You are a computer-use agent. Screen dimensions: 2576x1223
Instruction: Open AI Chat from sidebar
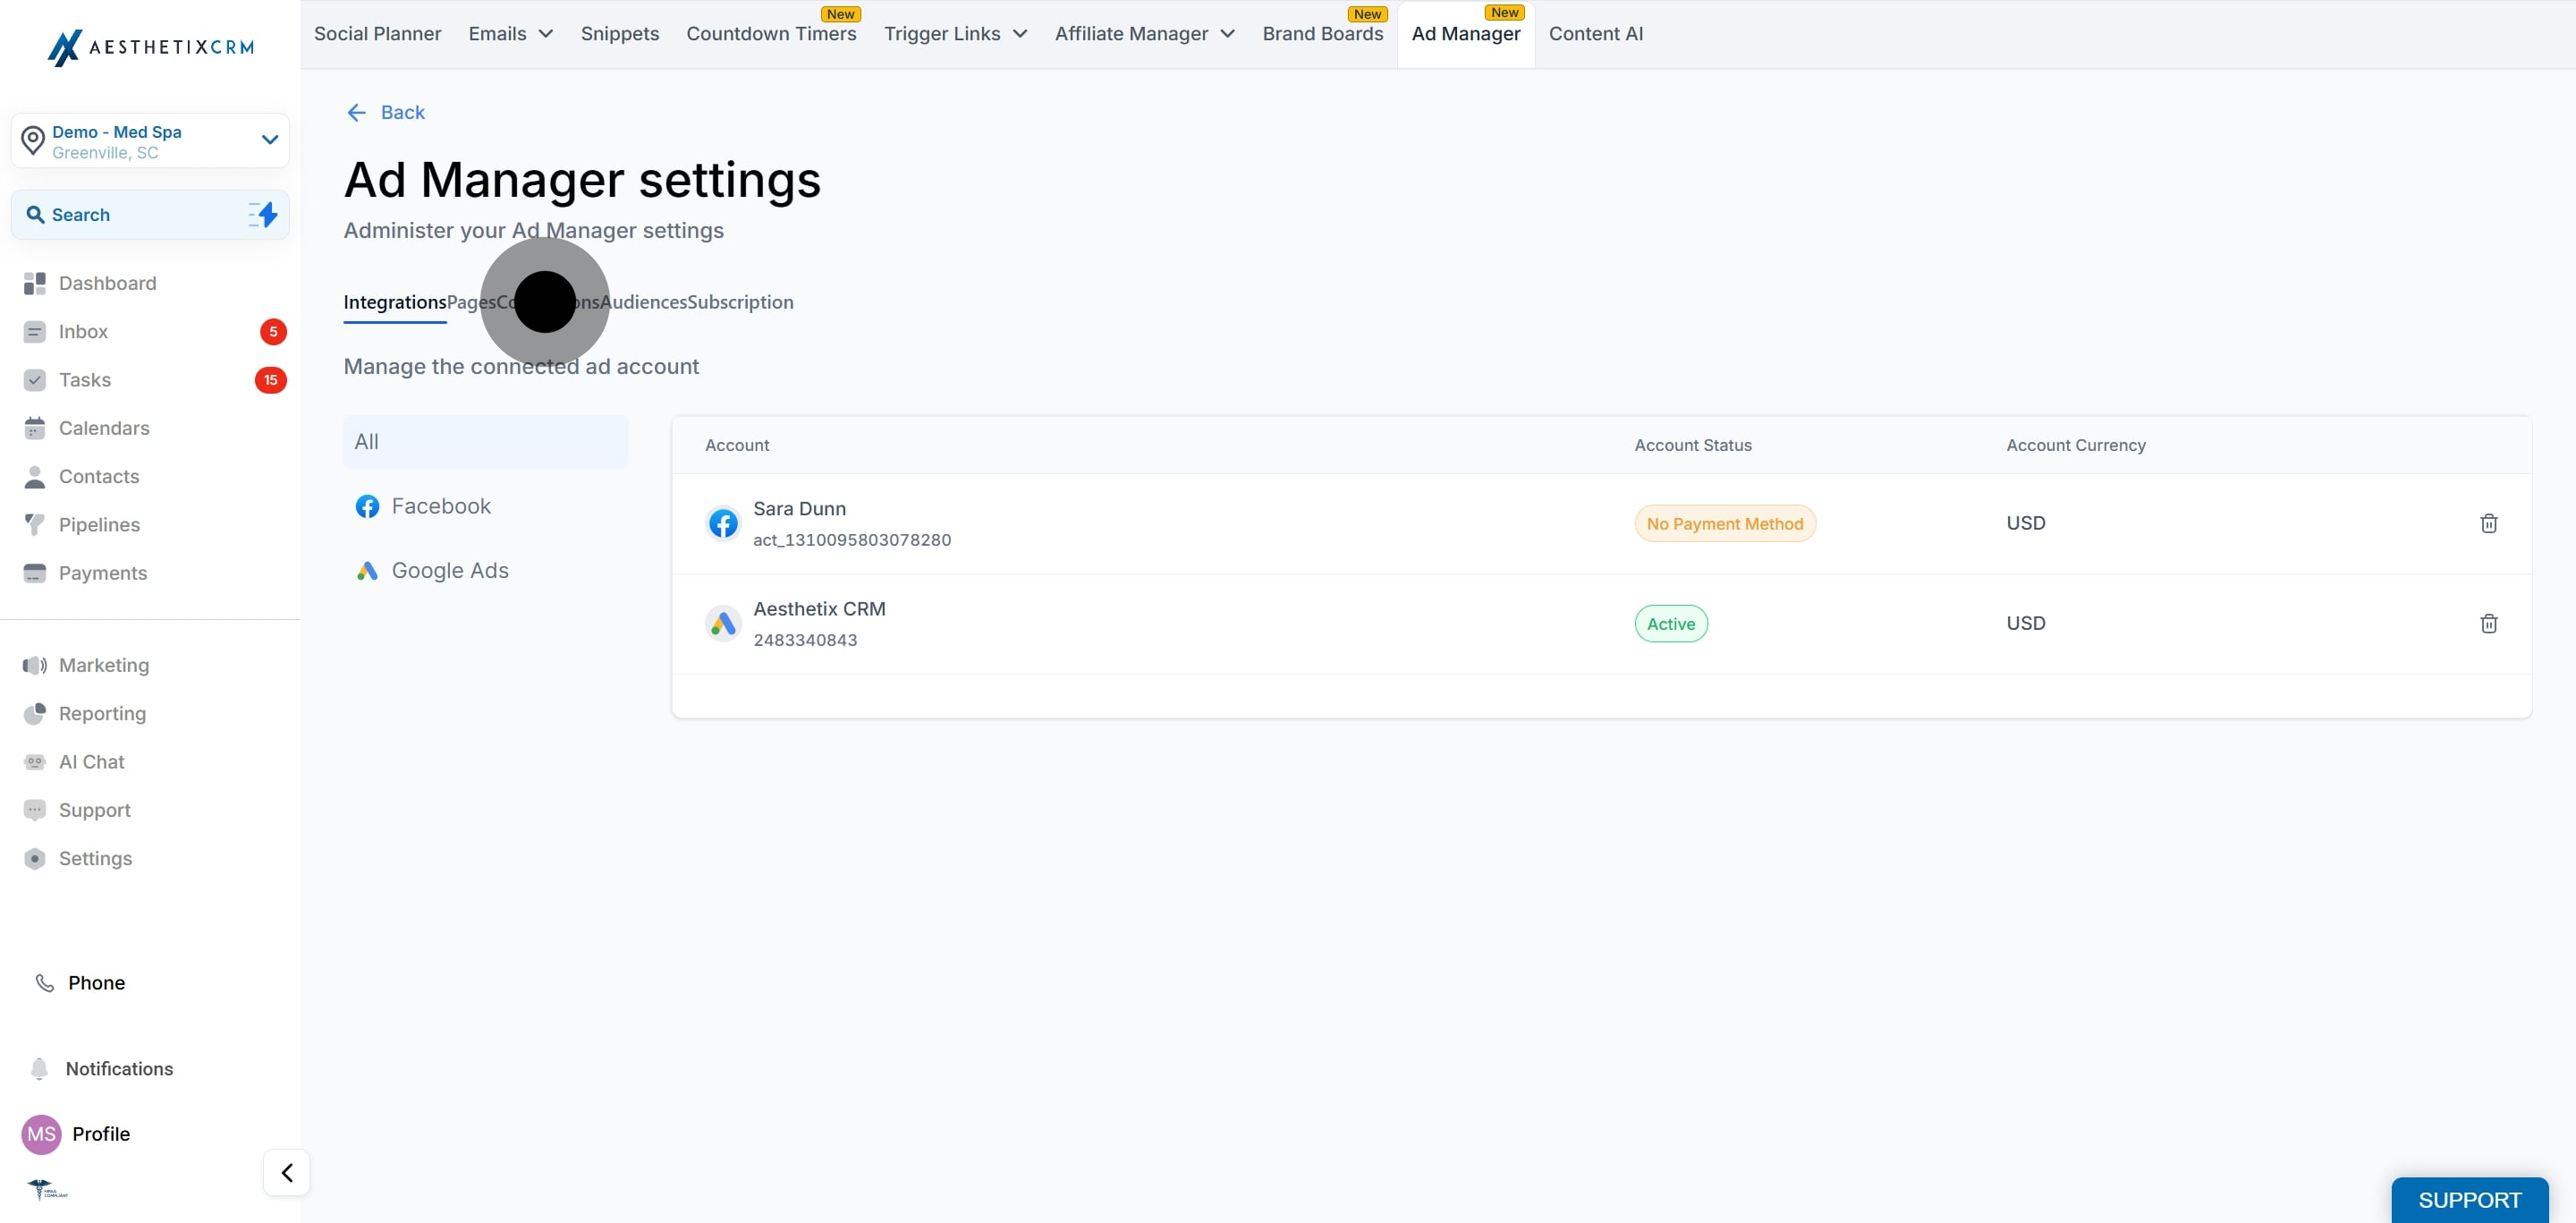pyautogui.click(x=91, y=762)
